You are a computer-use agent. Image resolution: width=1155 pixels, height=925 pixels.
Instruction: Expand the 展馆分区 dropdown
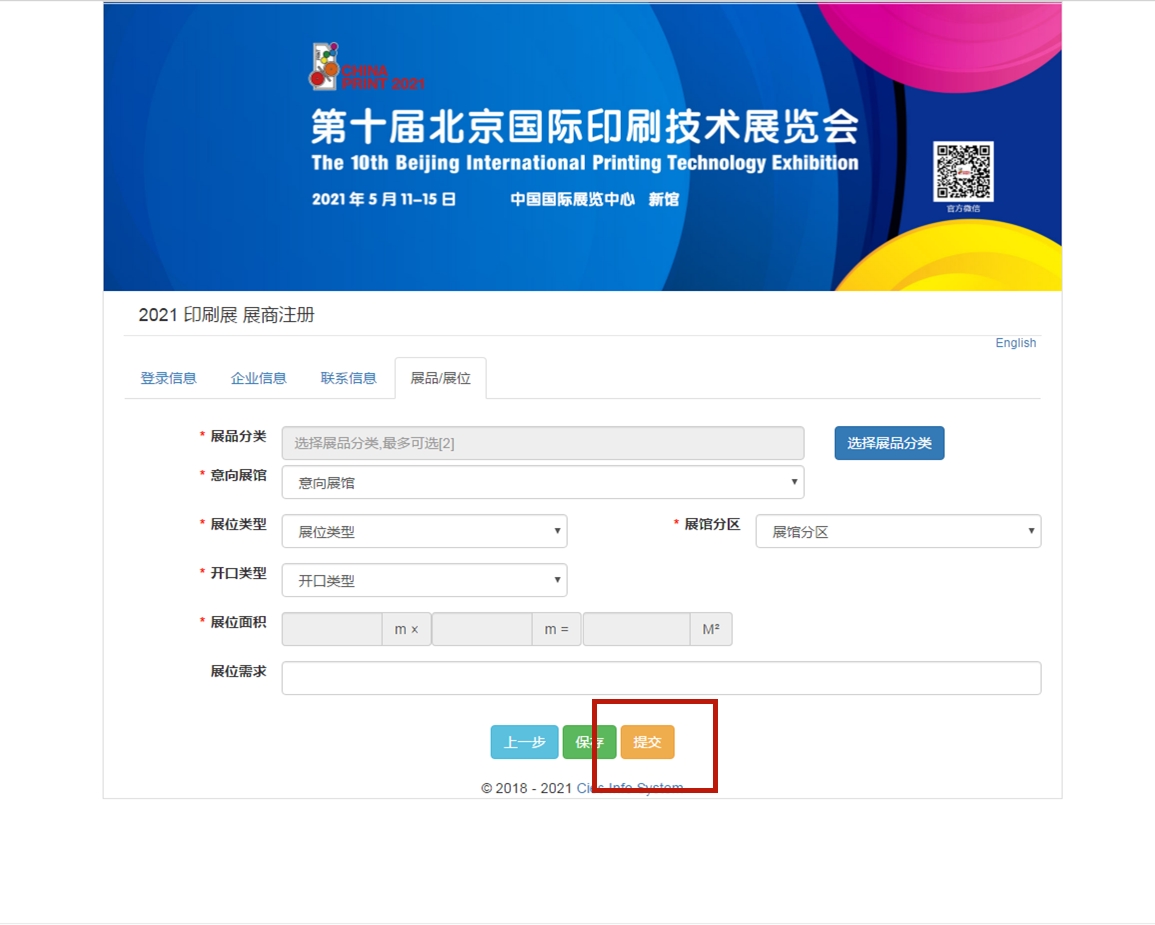(x=897, y=531)
